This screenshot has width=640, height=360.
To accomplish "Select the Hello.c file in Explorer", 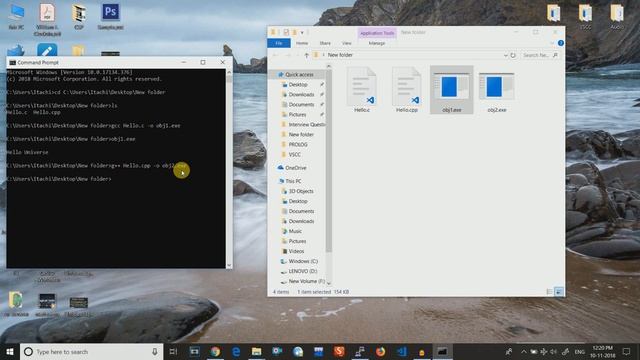I will coord(362,90).
